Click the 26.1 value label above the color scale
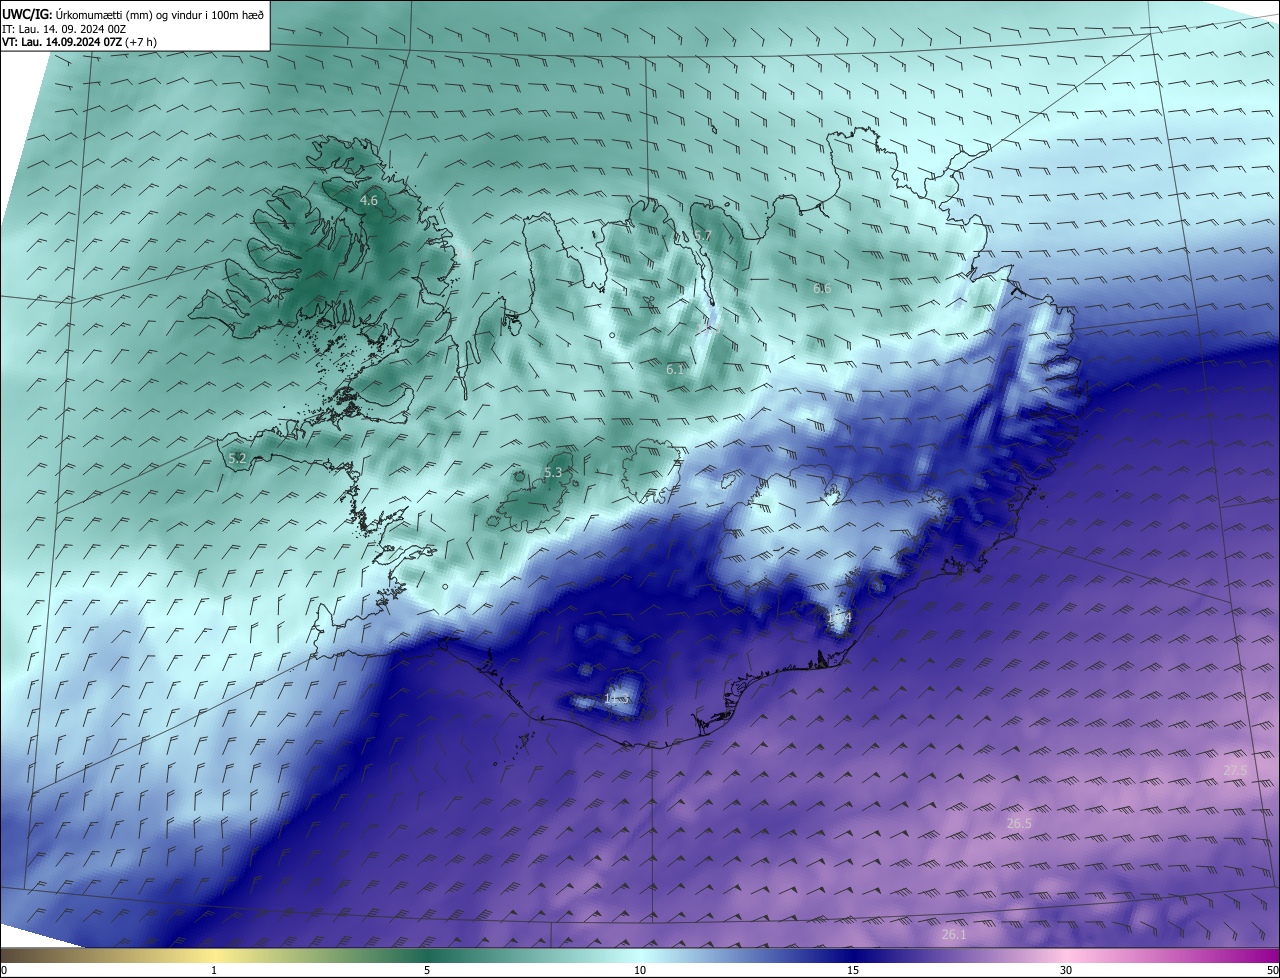 click(954, 935)
